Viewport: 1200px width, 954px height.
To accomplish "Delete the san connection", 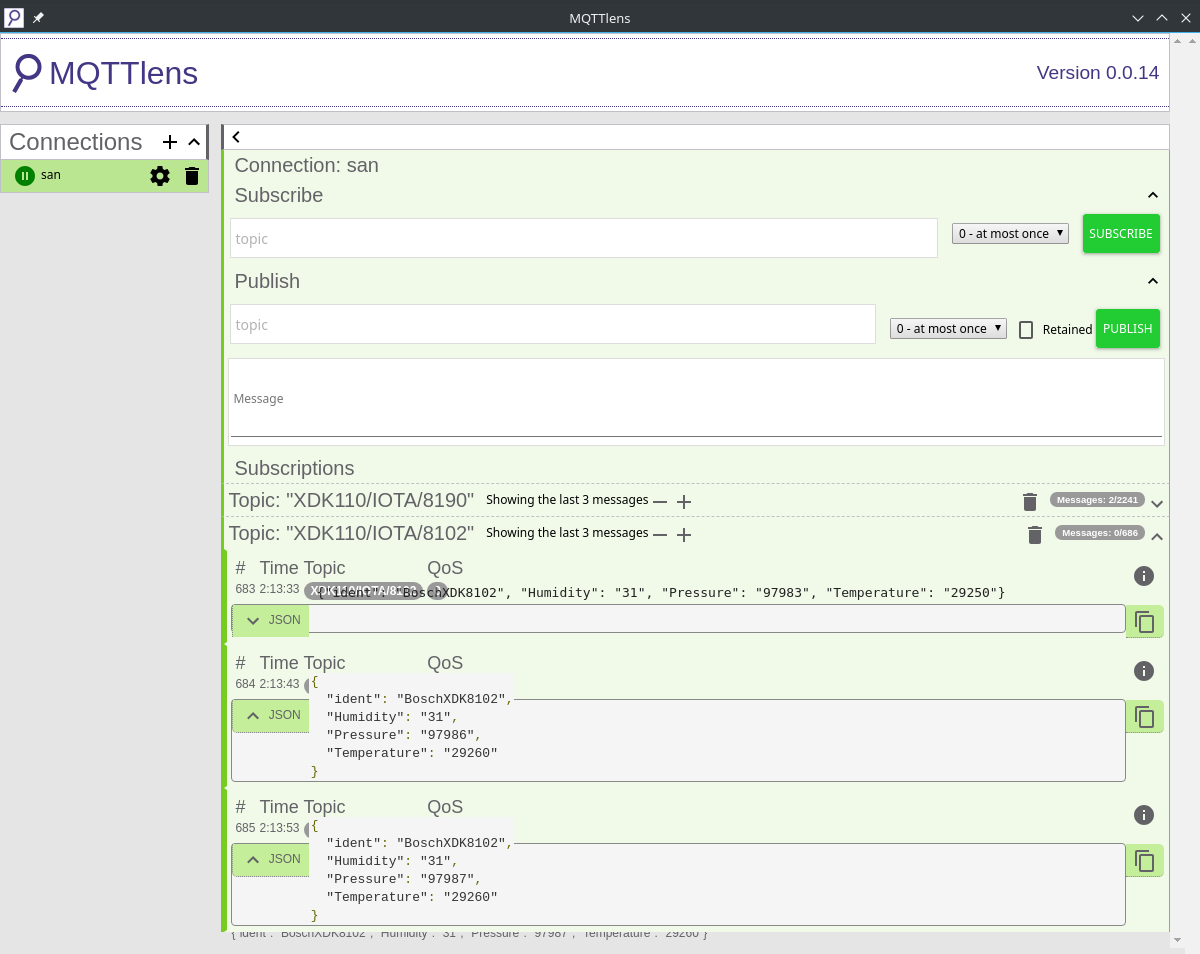I will [192, 176].
